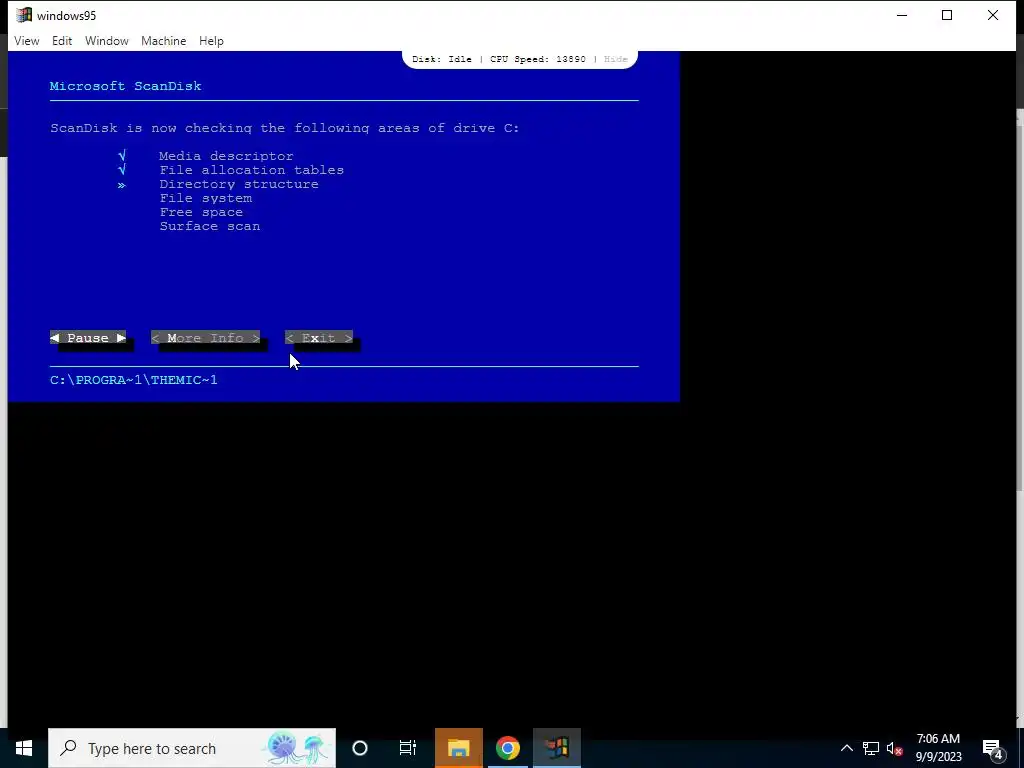1024x768 pixels.
Task: Click the File system item
Action: [x=206, y=198]
